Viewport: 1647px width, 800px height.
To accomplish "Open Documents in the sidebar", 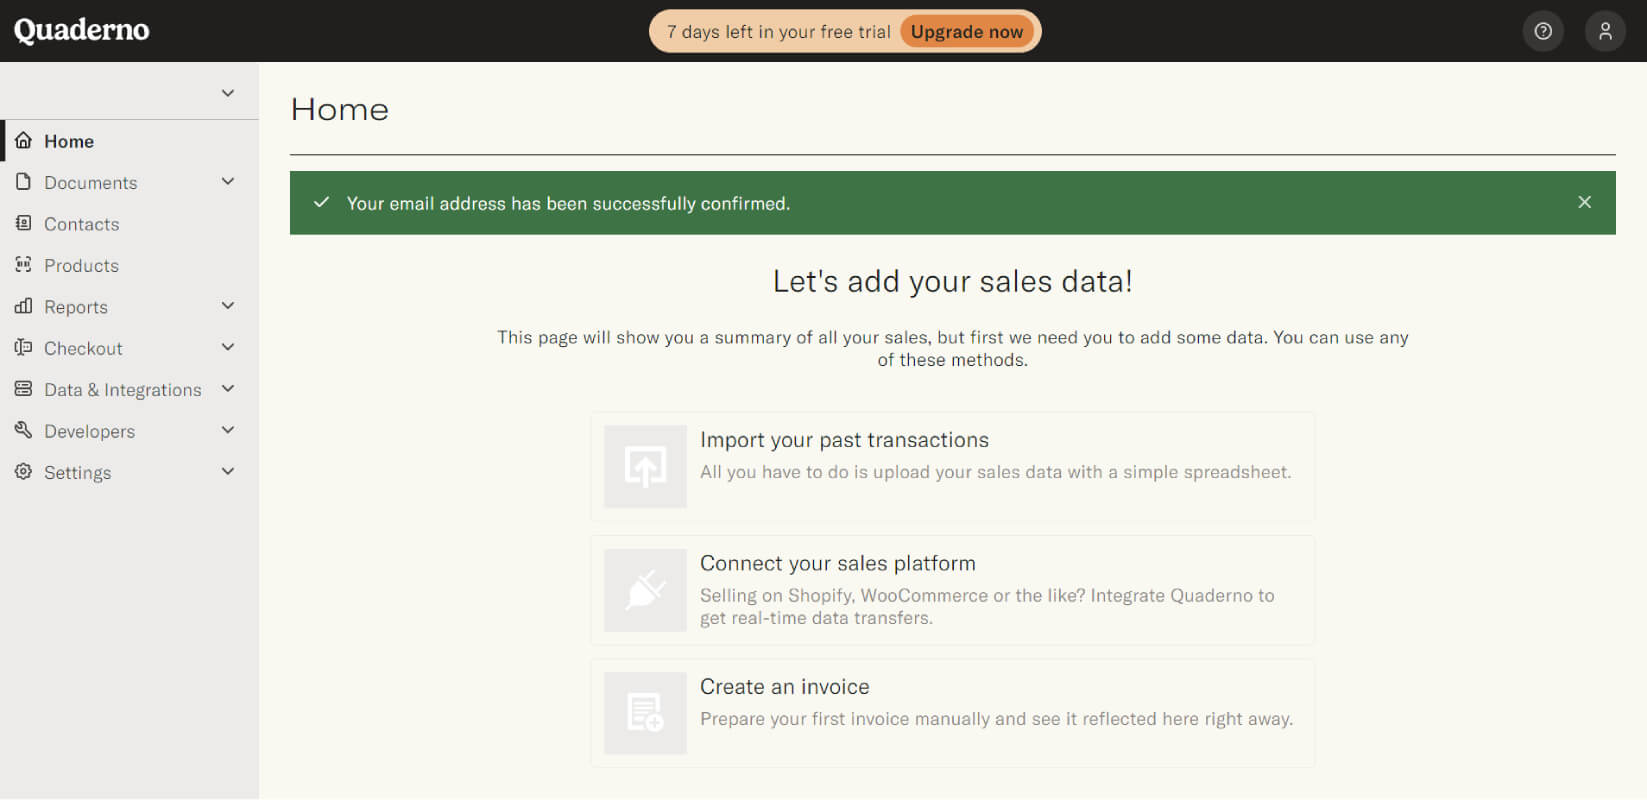I will pos(129,182).
